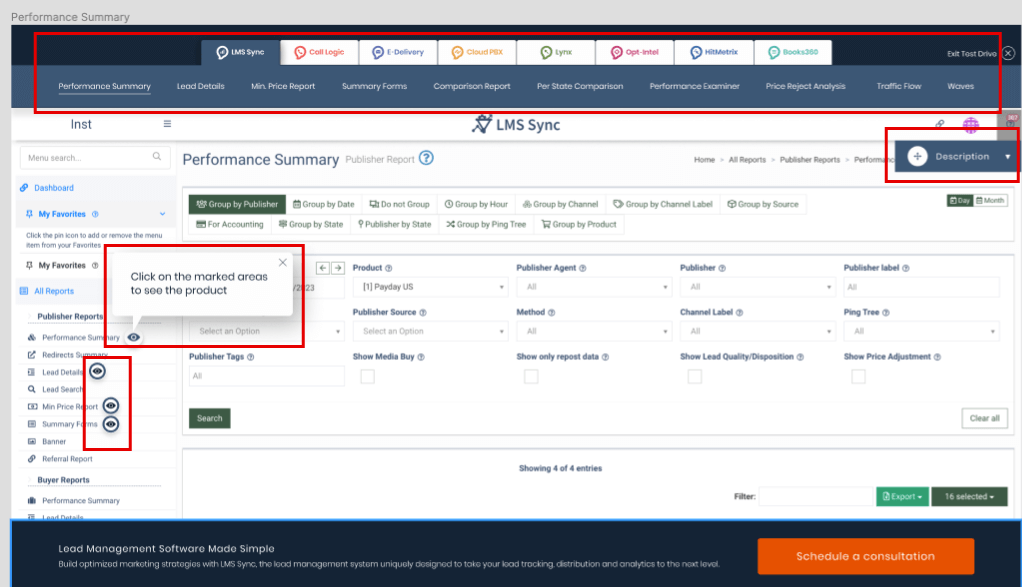Open the Export dropdown
Image resolution: width=1022 pixels, height=587 pixels.
tap(902, 496)
